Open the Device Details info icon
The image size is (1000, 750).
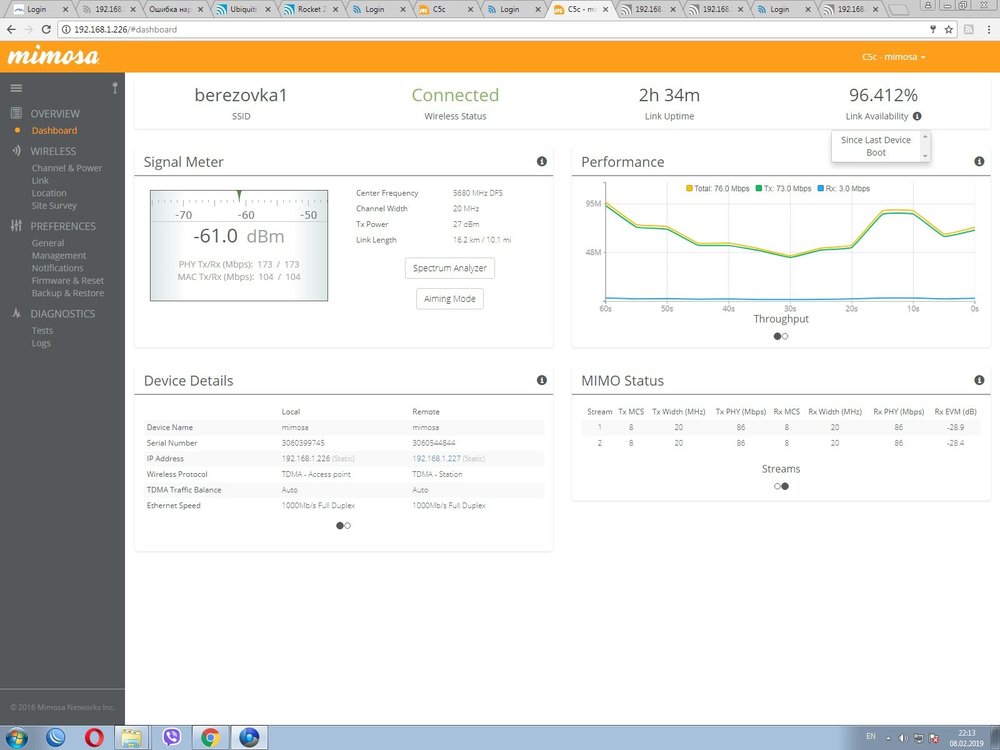pyautogui.click(x=542, y=380)
